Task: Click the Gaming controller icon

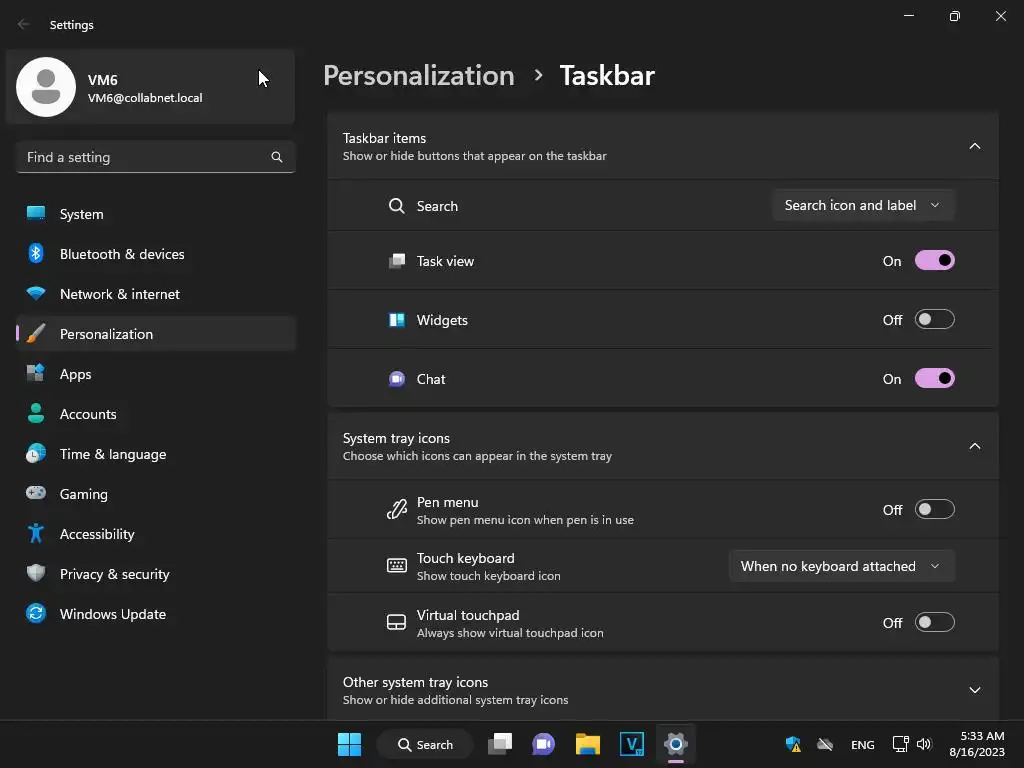Action: point(36,494)
